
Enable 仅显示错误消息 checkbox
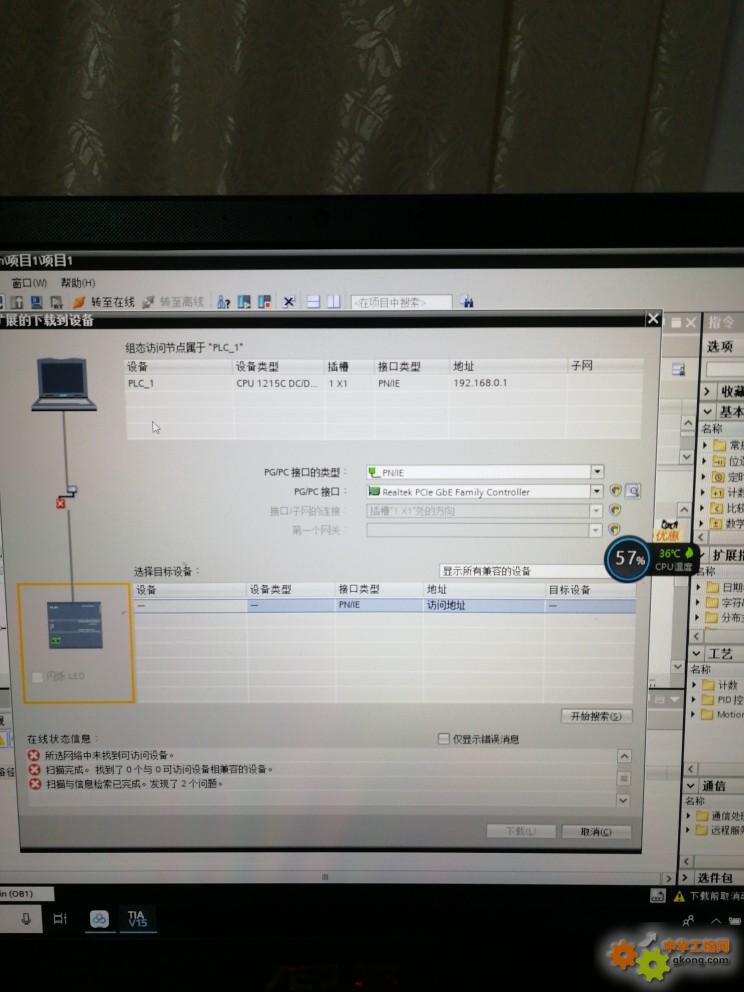443,738
